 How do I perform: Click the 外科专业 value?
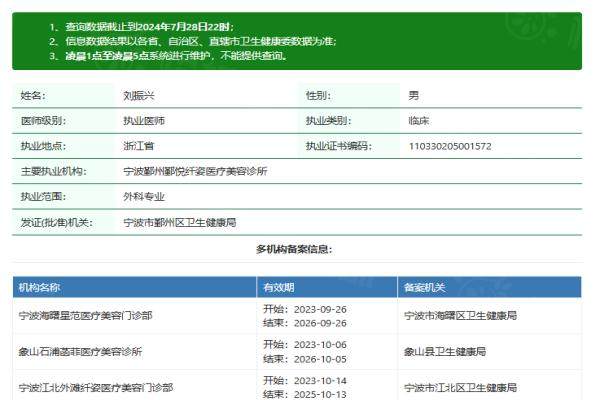pyautogui.click(x=143, y=196)
